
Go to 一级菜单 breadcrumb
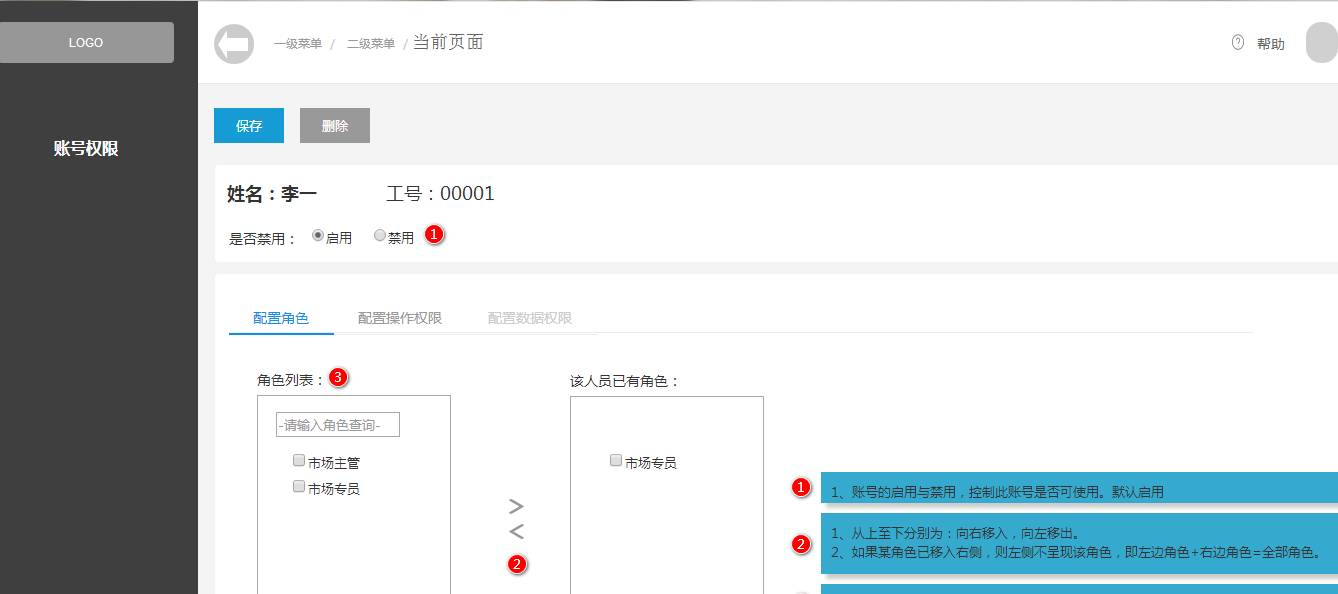click(298, 44)
